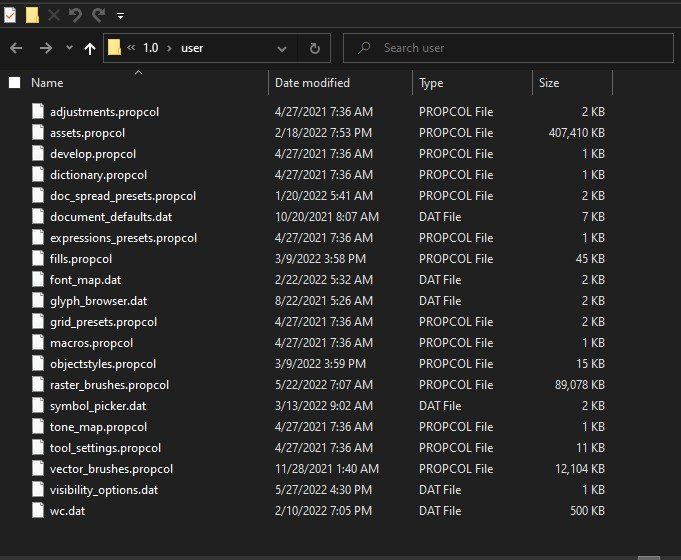Go up one folder level with Up arrow

tap(90, 48)
